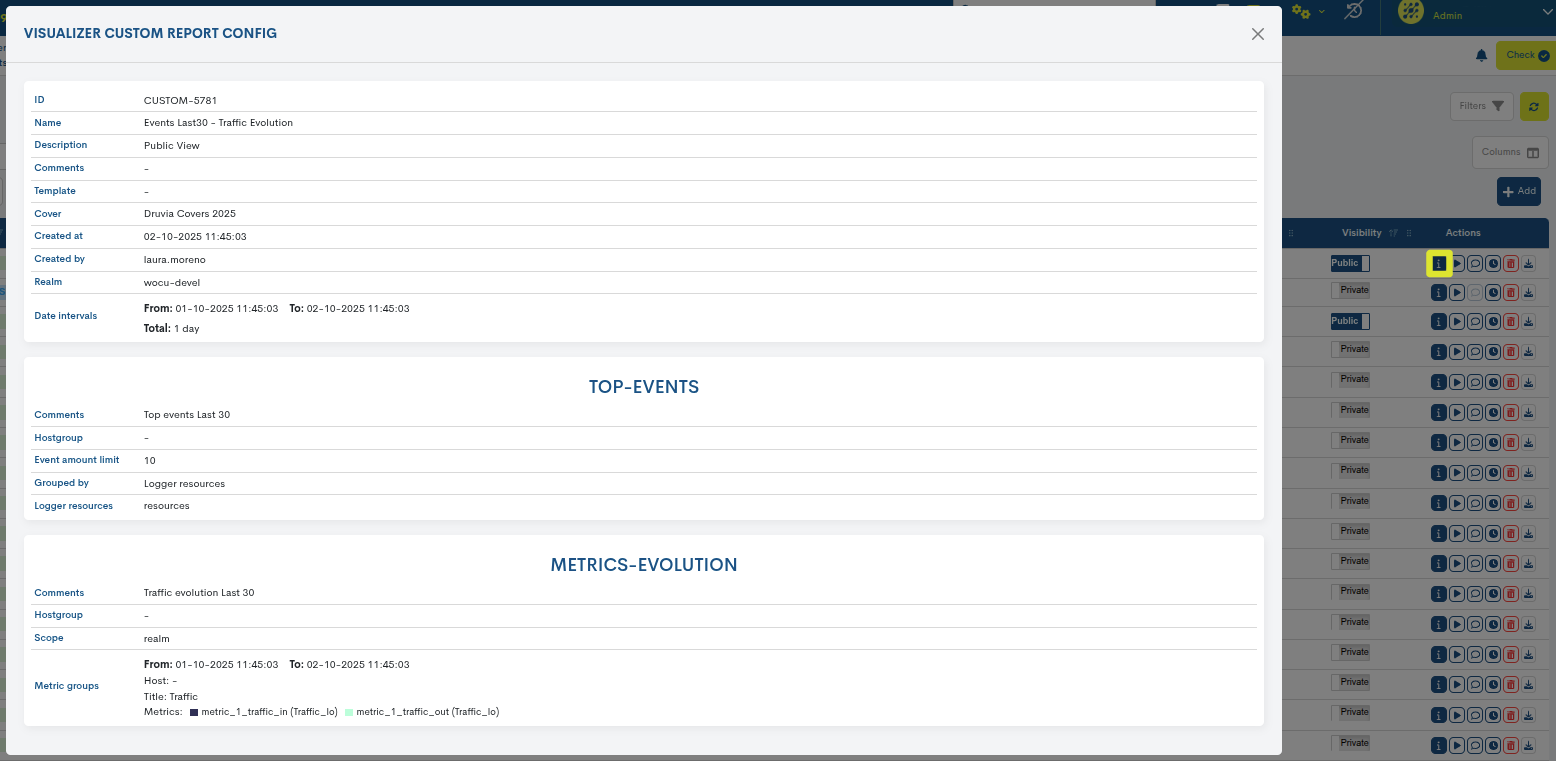
Task: Refresh the report list with the green refresh icon
Action: click(x=1533, y=106)
